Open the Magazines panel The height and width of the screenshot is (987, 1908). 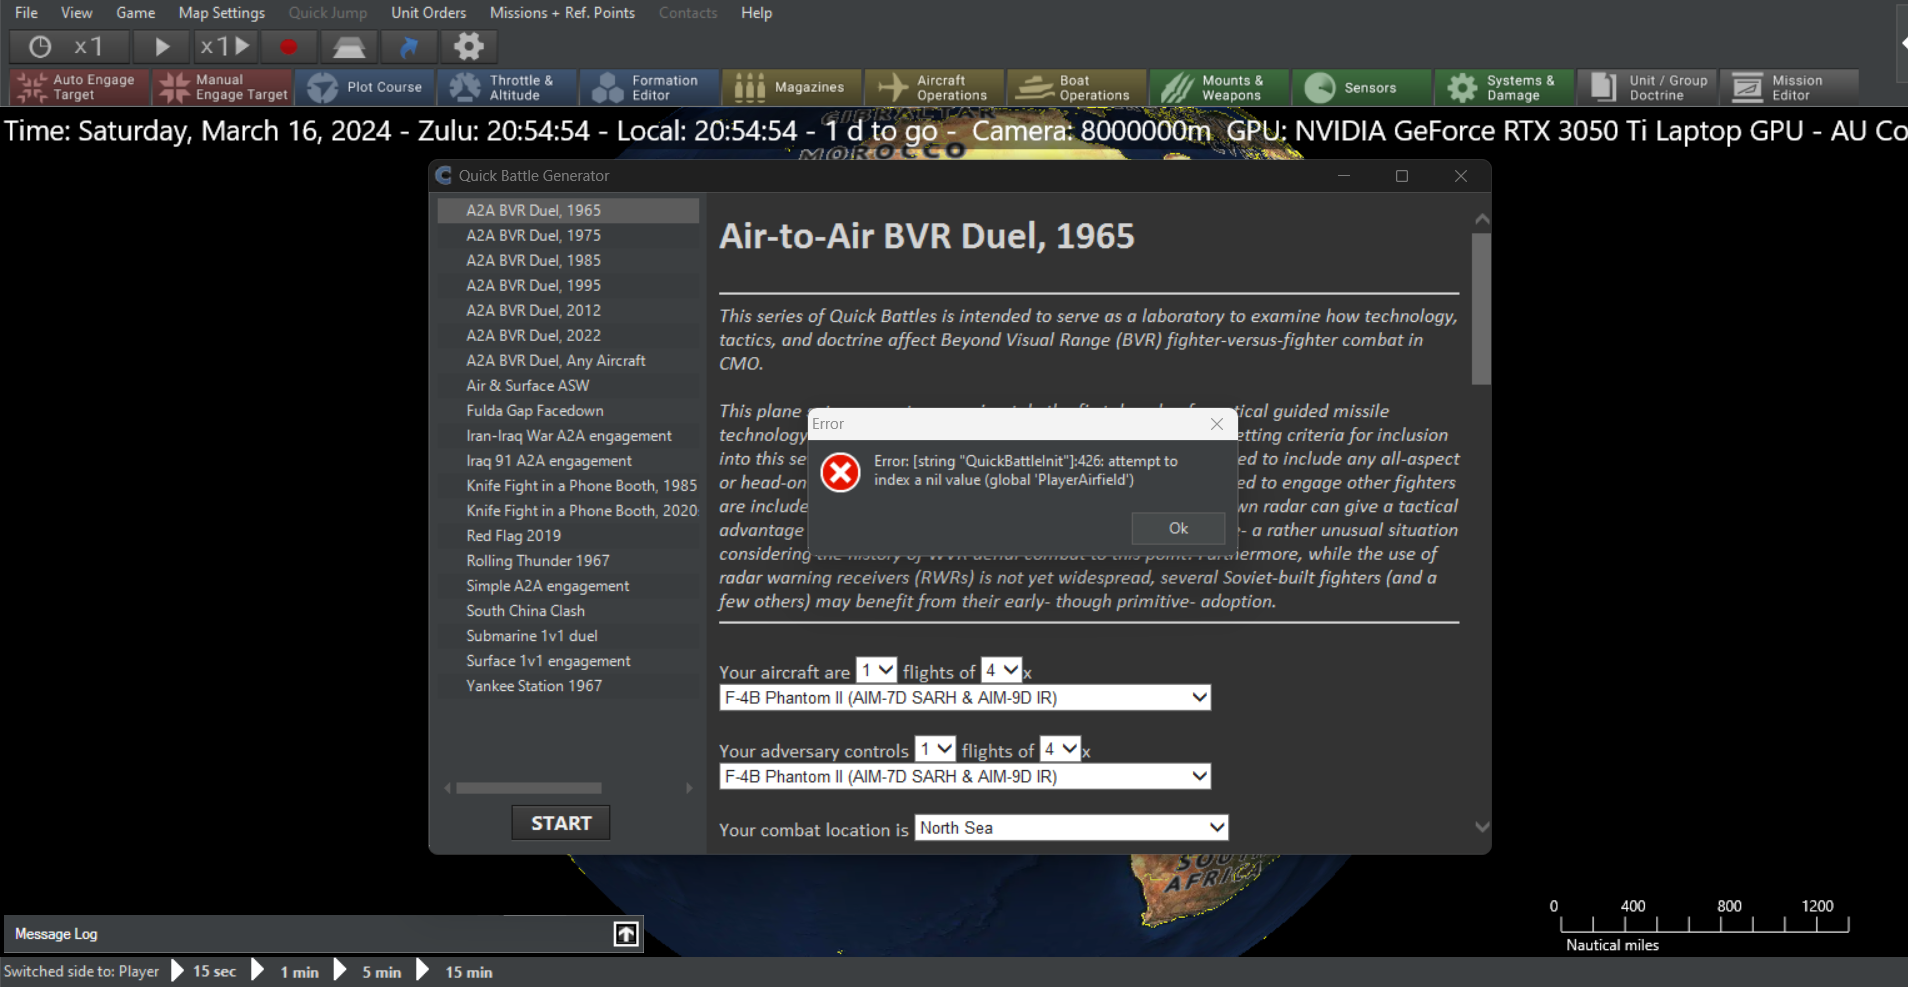pos(792,87)
